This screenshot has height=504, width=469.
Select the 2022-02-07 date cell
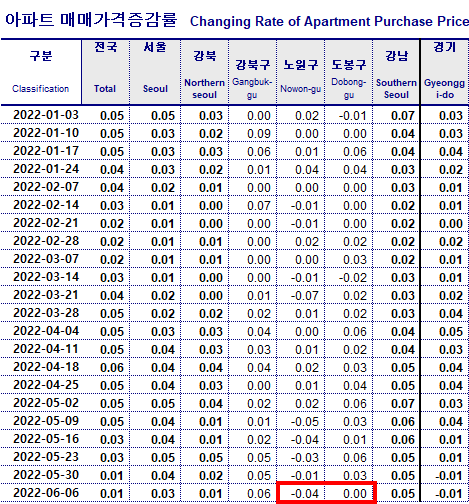[x=46, y=187]
